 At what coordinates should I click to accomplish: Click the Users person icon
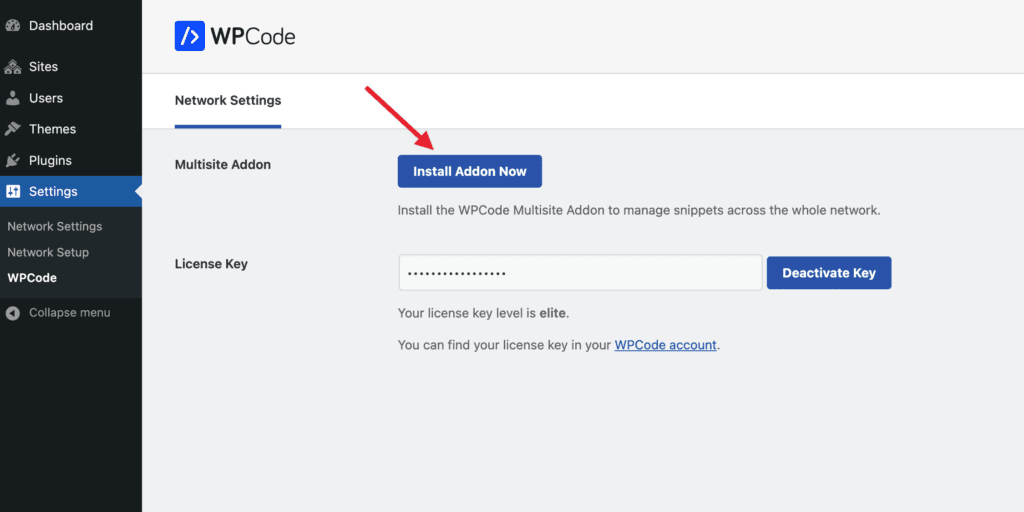click(12, 98)
